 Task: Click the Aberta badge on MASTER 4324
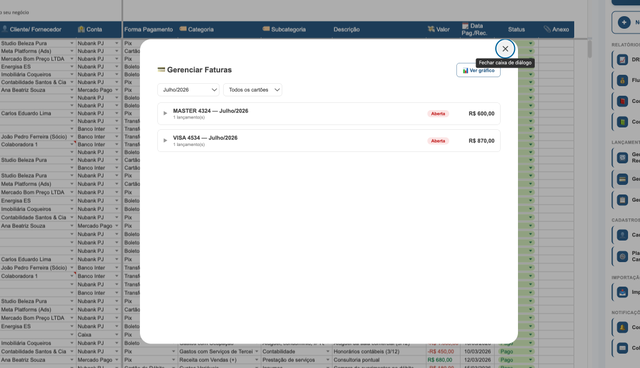click(x=438, y=114)
